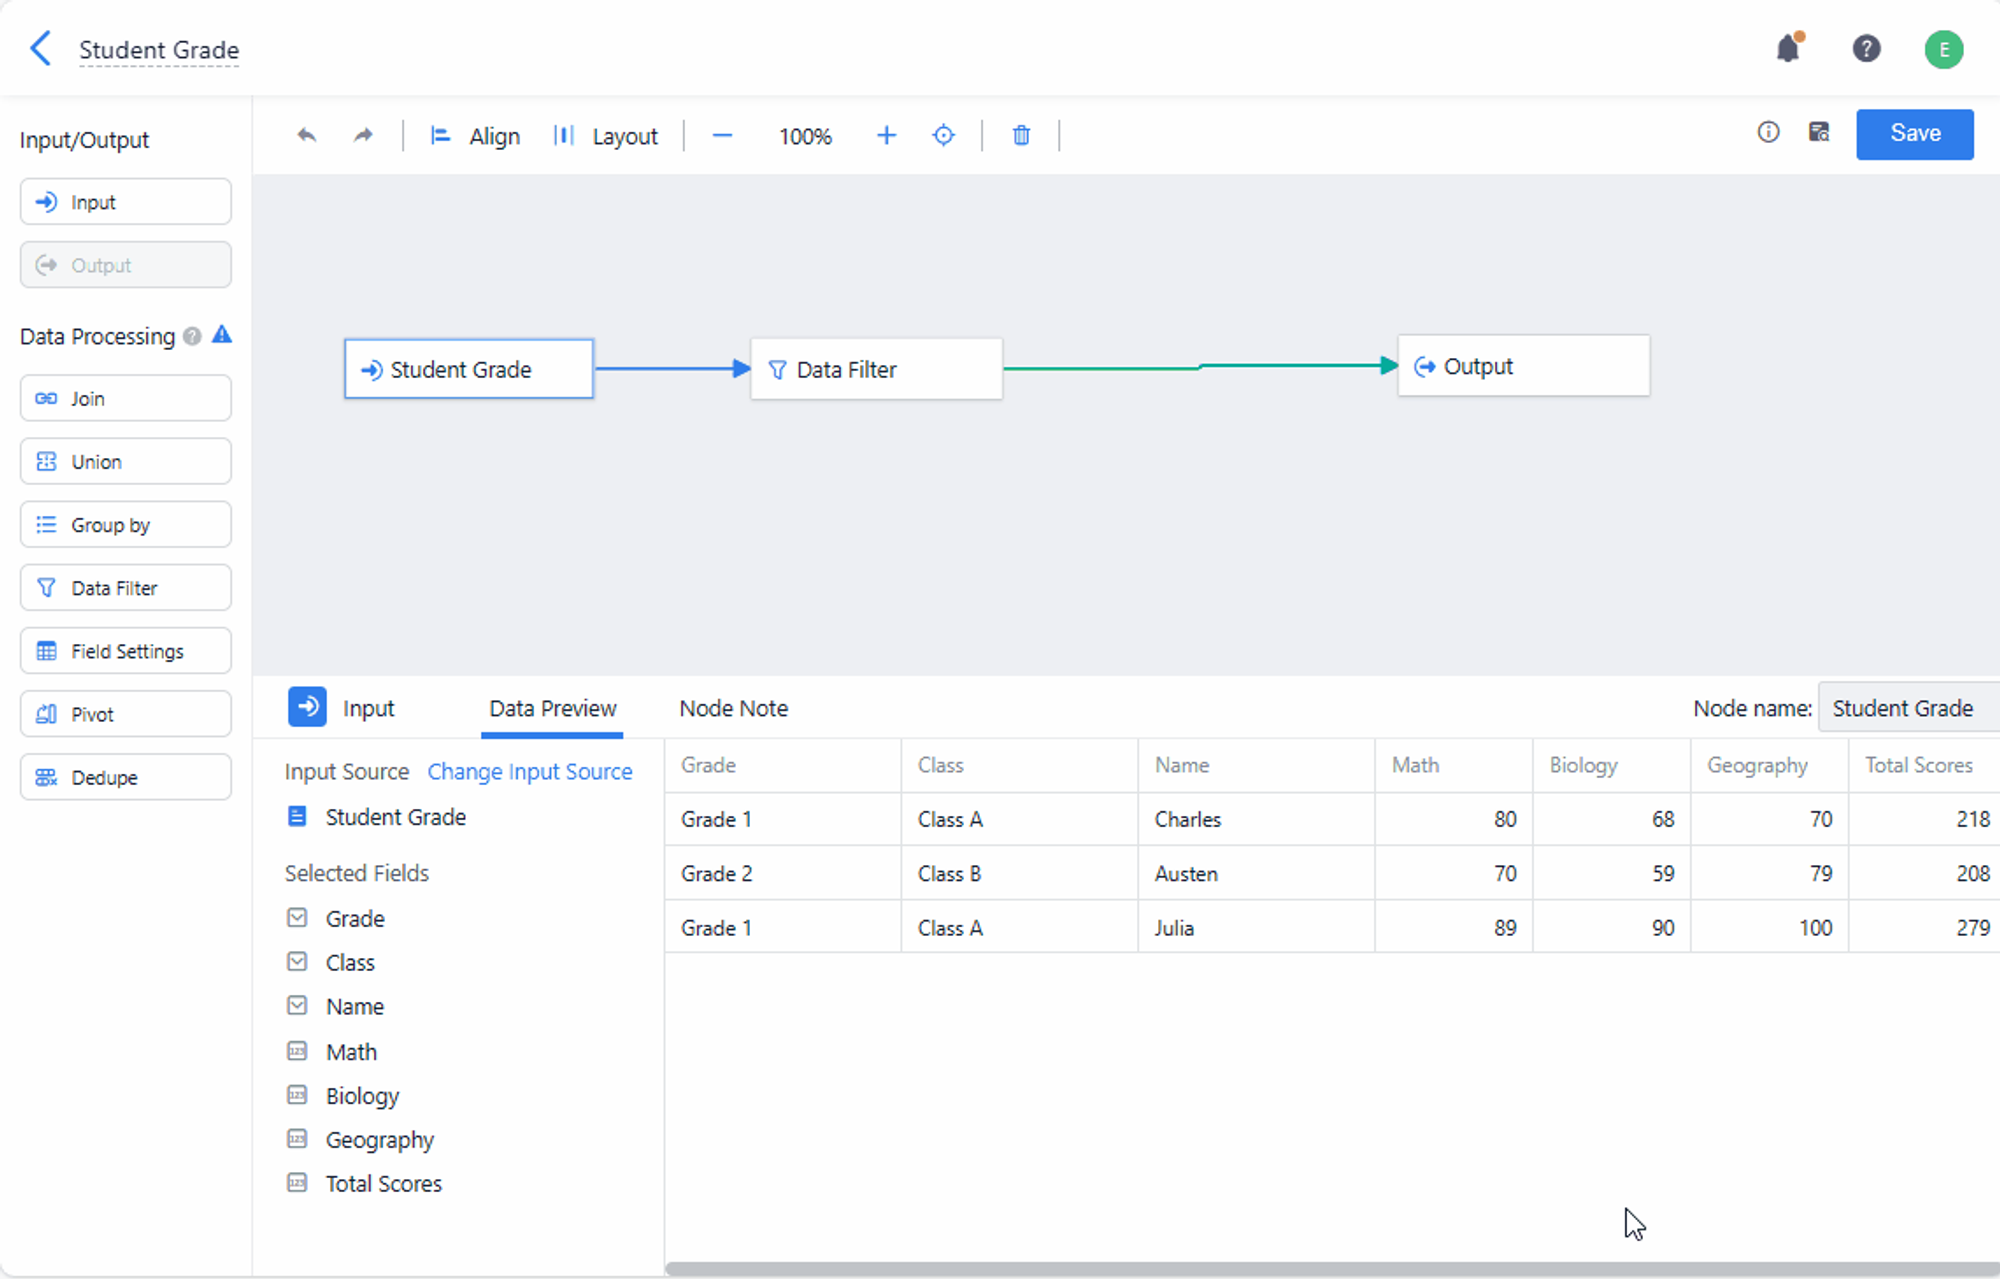Click the 279 total score cell
This screenshot has width=2000, height=1279.
(x=1924, y=927)
